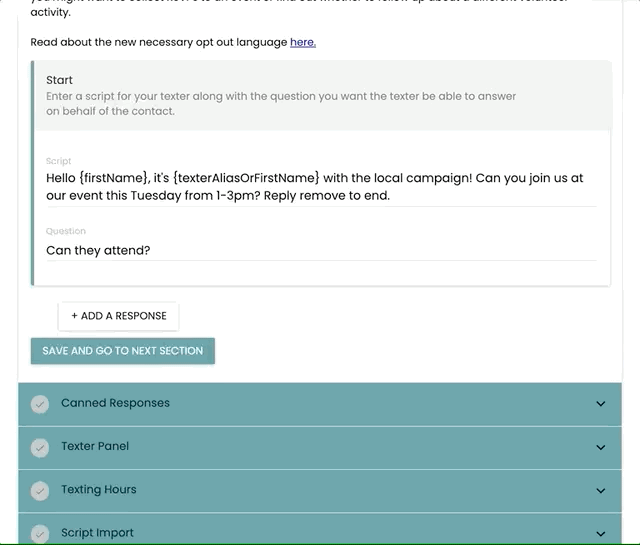The width and height of the screenshot is (640, 545).
Task: Expand Script Import using its chevron arrow
Action: (600, 533)
